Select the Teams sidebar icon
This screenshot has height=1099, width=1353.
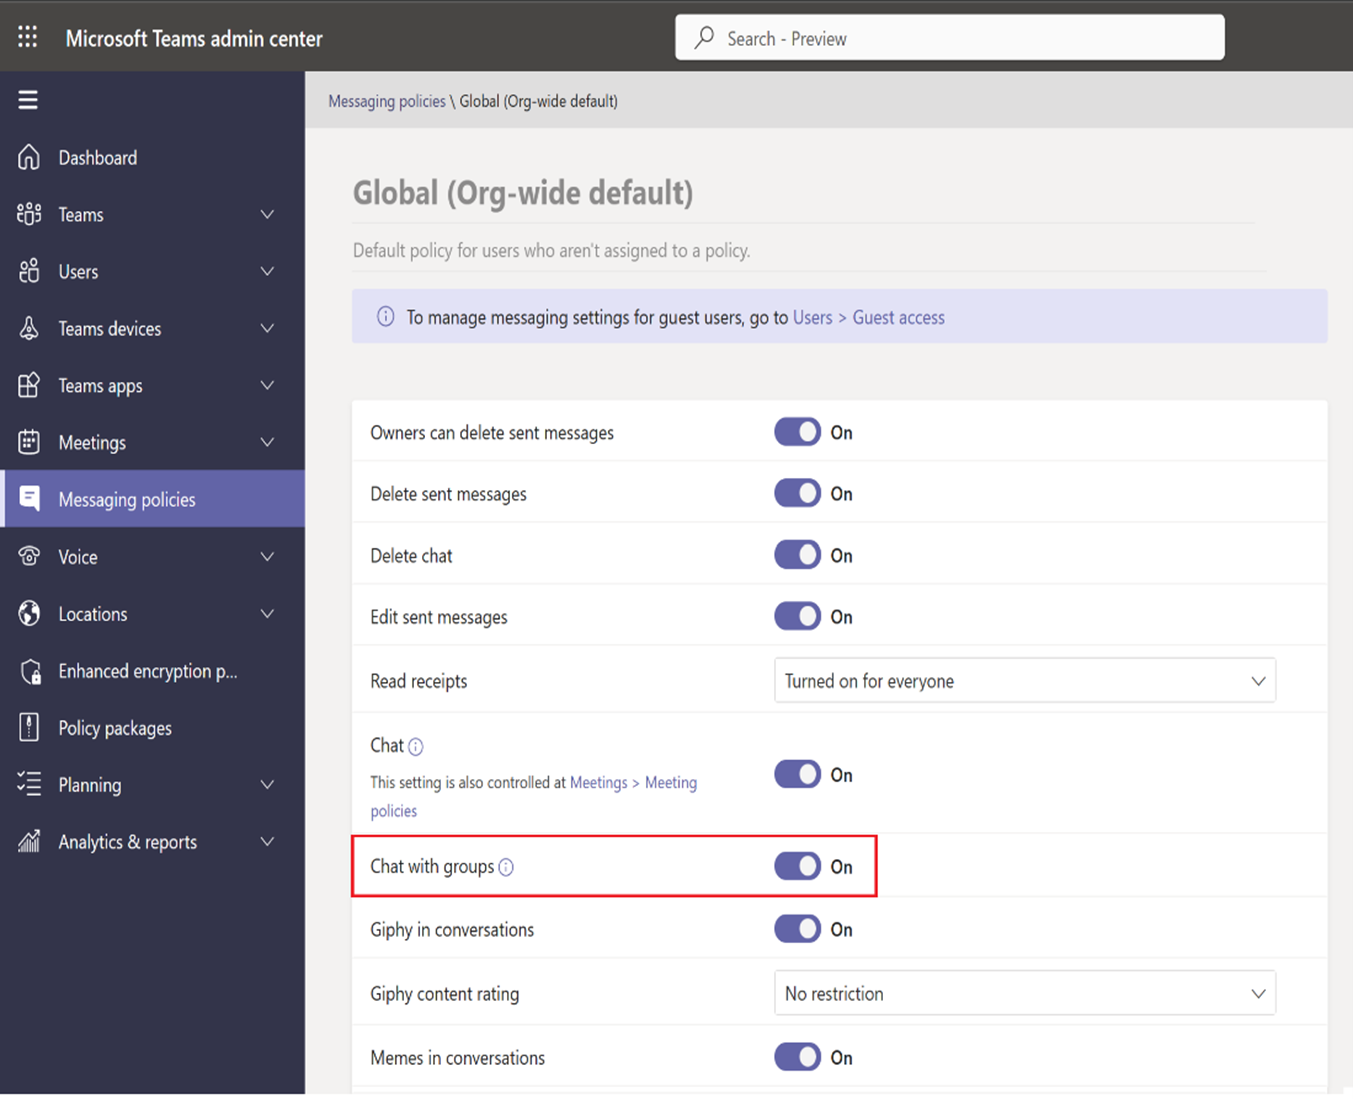pos(29,214)
